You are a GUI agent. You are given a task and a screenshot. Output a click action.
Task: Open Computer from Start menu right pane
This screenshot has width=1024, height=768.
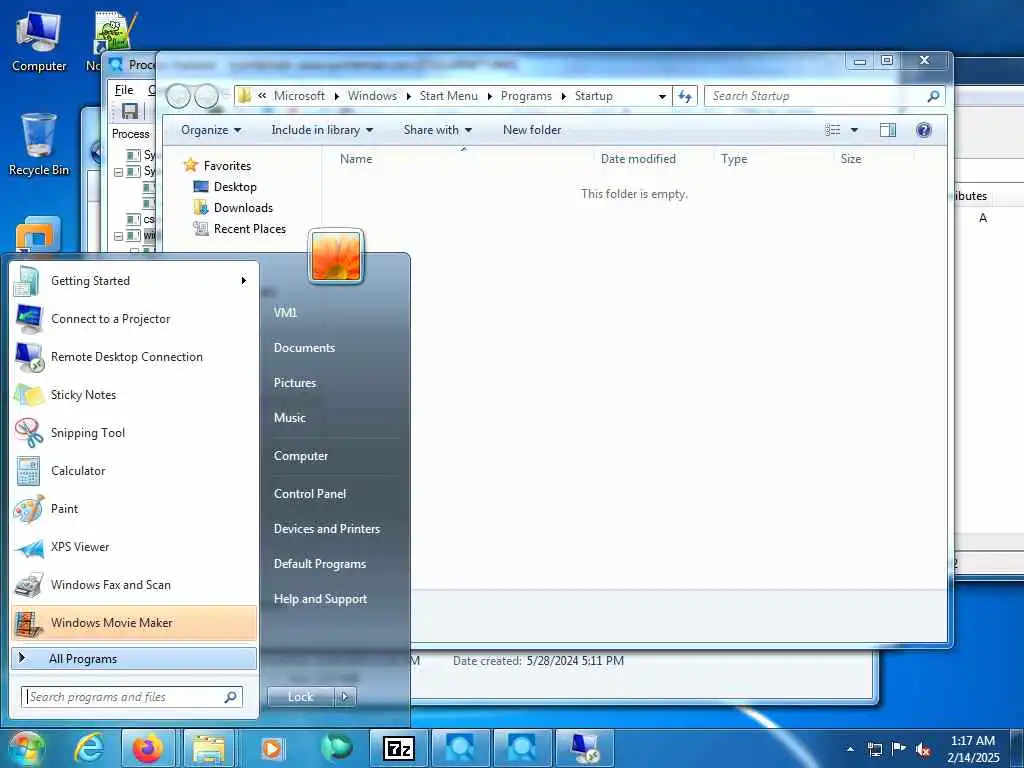click(x=300, y=456)
